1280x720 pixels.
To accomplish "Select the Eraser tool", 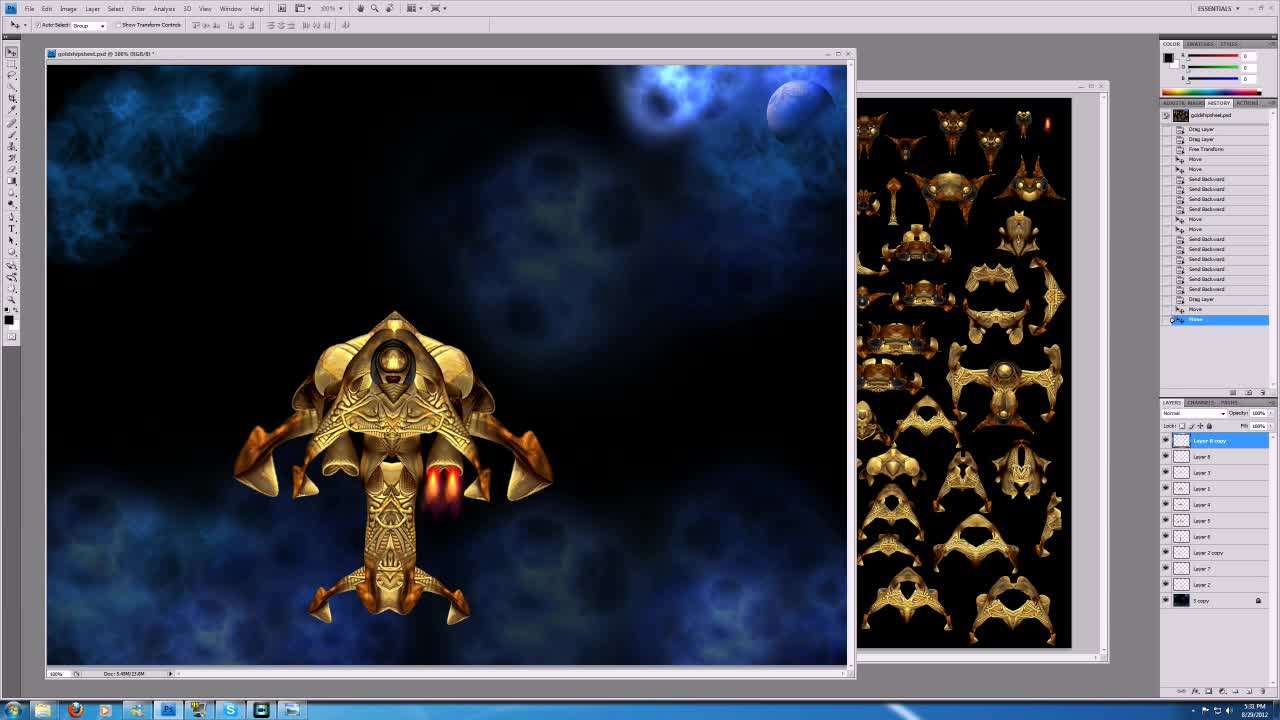I will pos(12,168).
